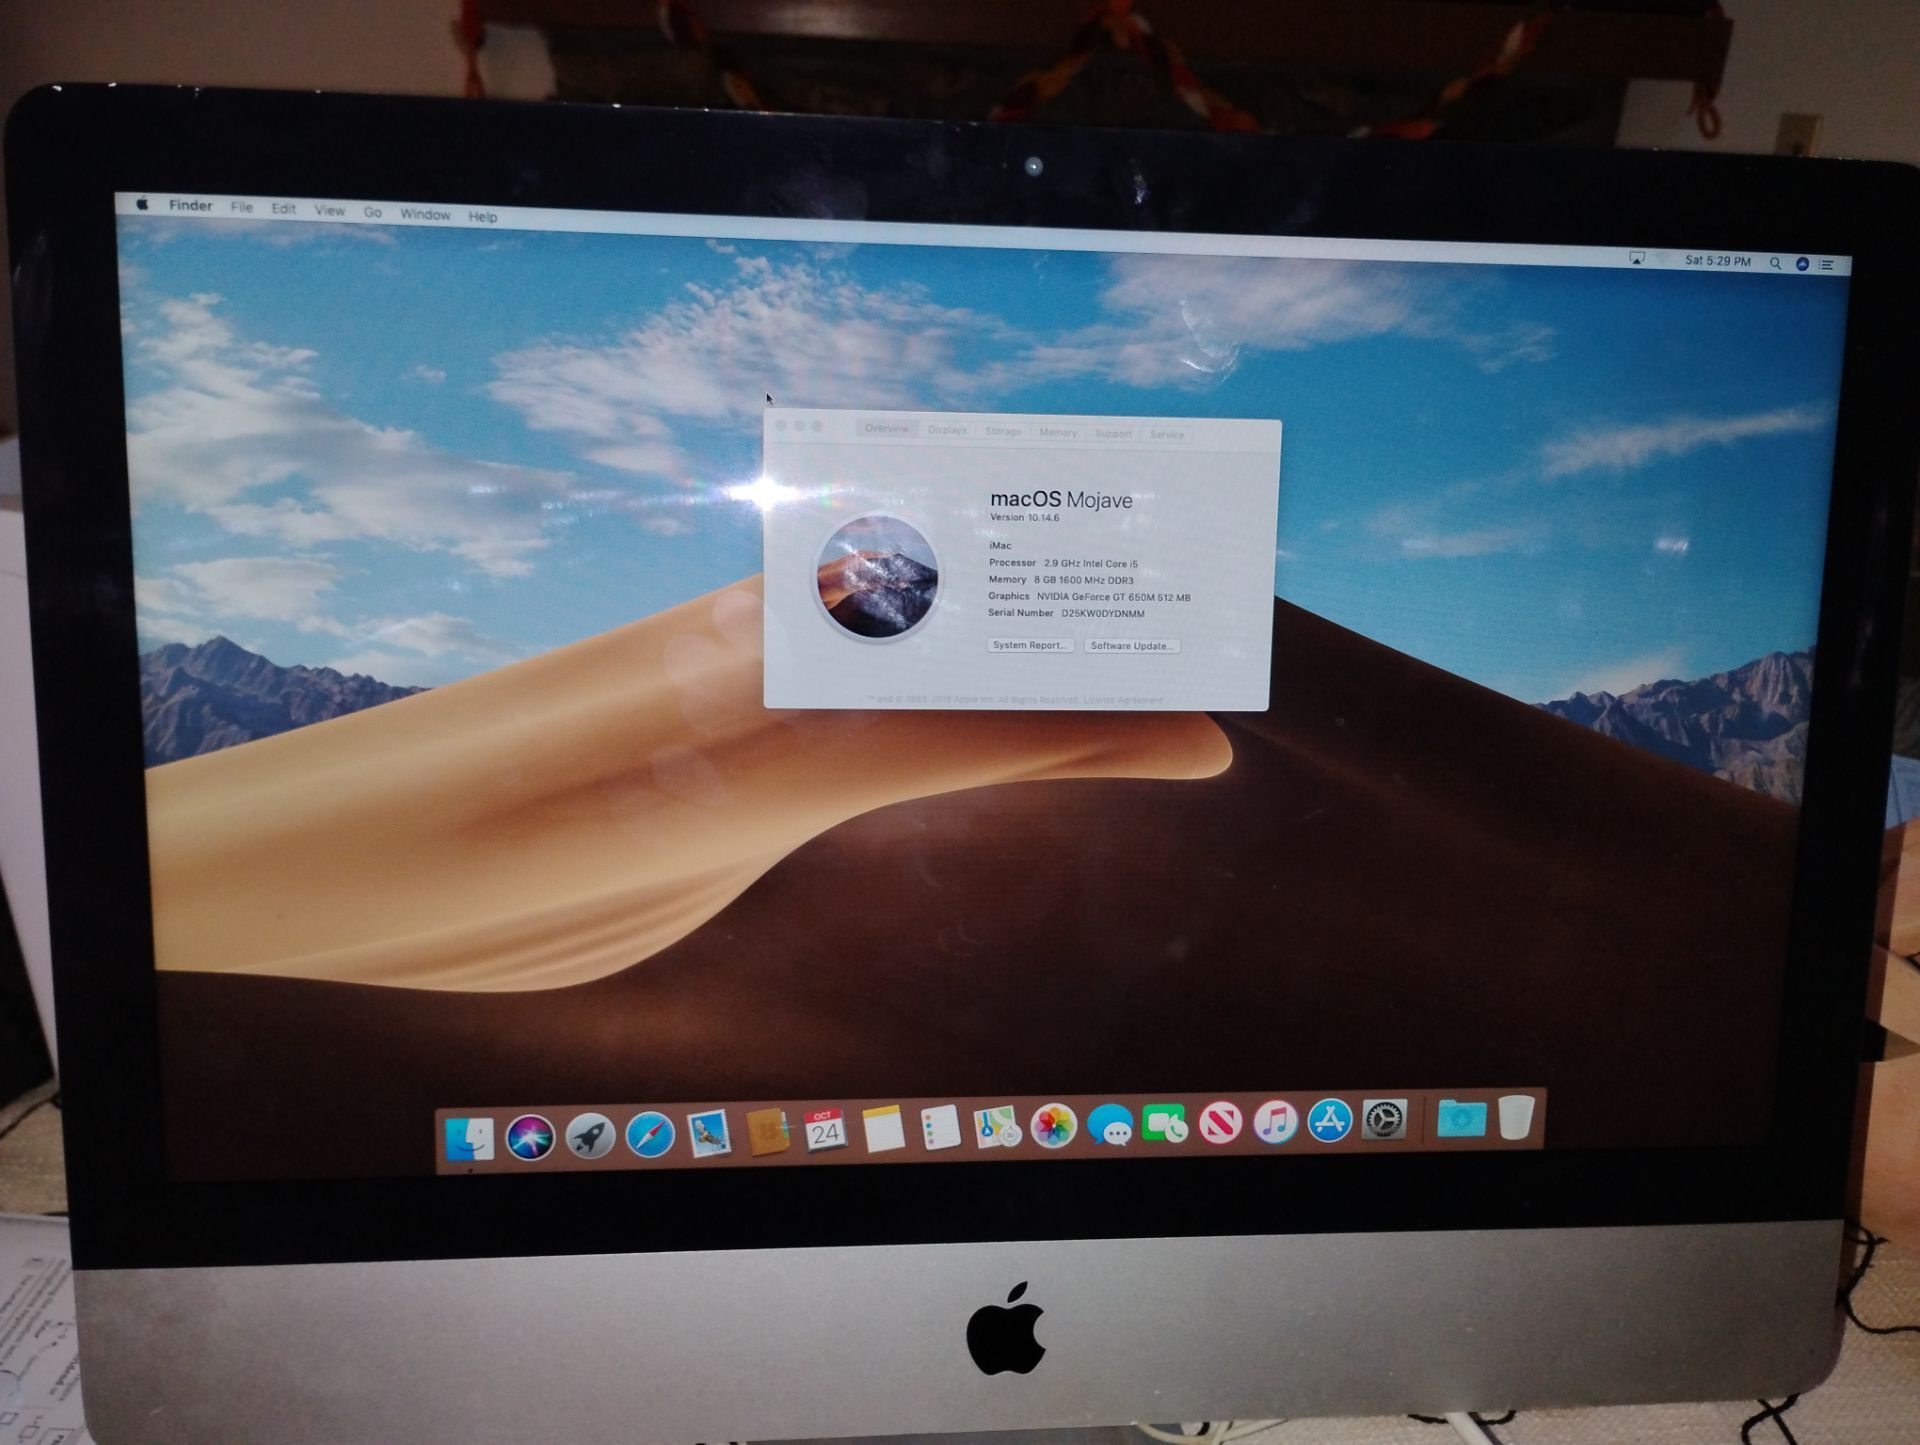Click the Software Update button
The image size is (1920, 1445).
click(1132, 646)
